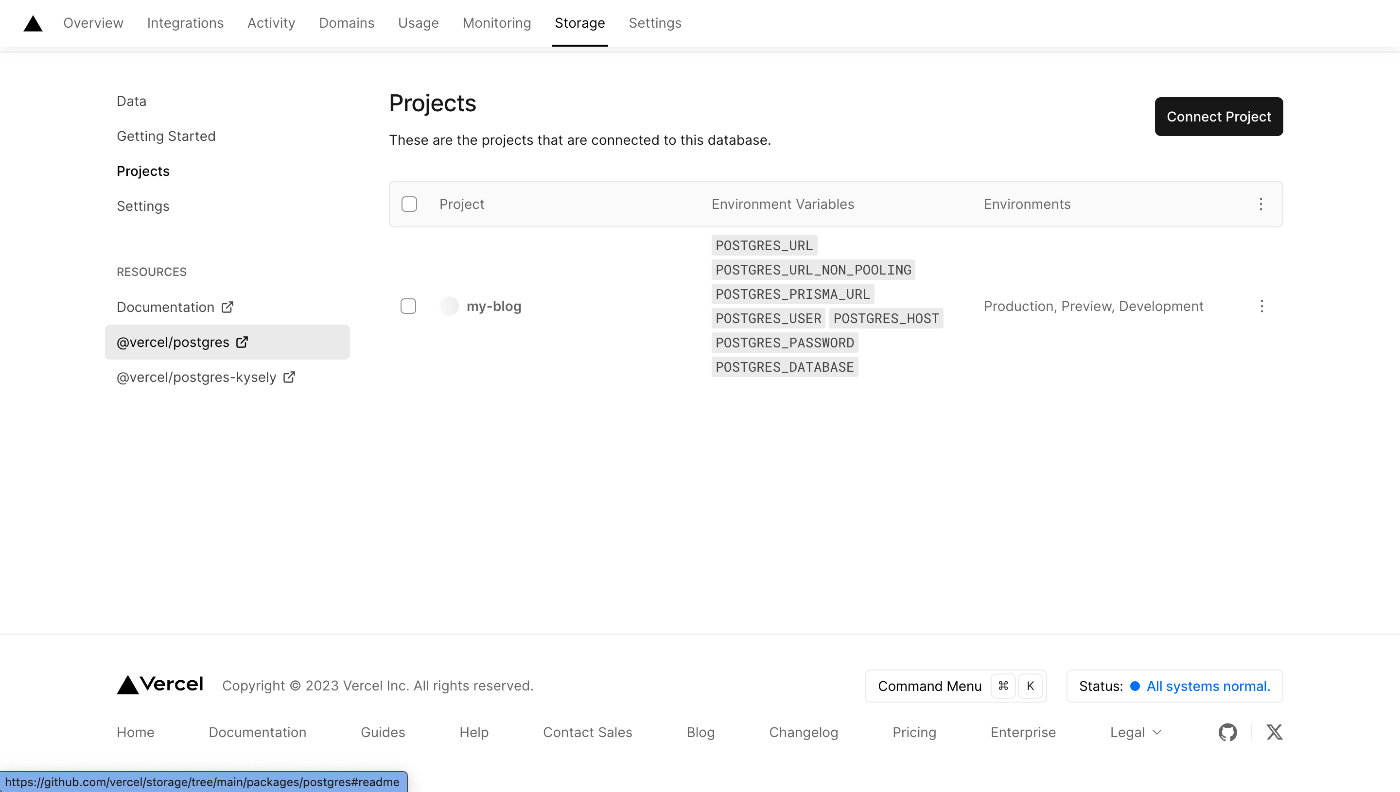Viewport: 1400px width, 792px height.
Task: Select Data in the left sidebar
Action: pyautogui.click(x=131, y=101)
